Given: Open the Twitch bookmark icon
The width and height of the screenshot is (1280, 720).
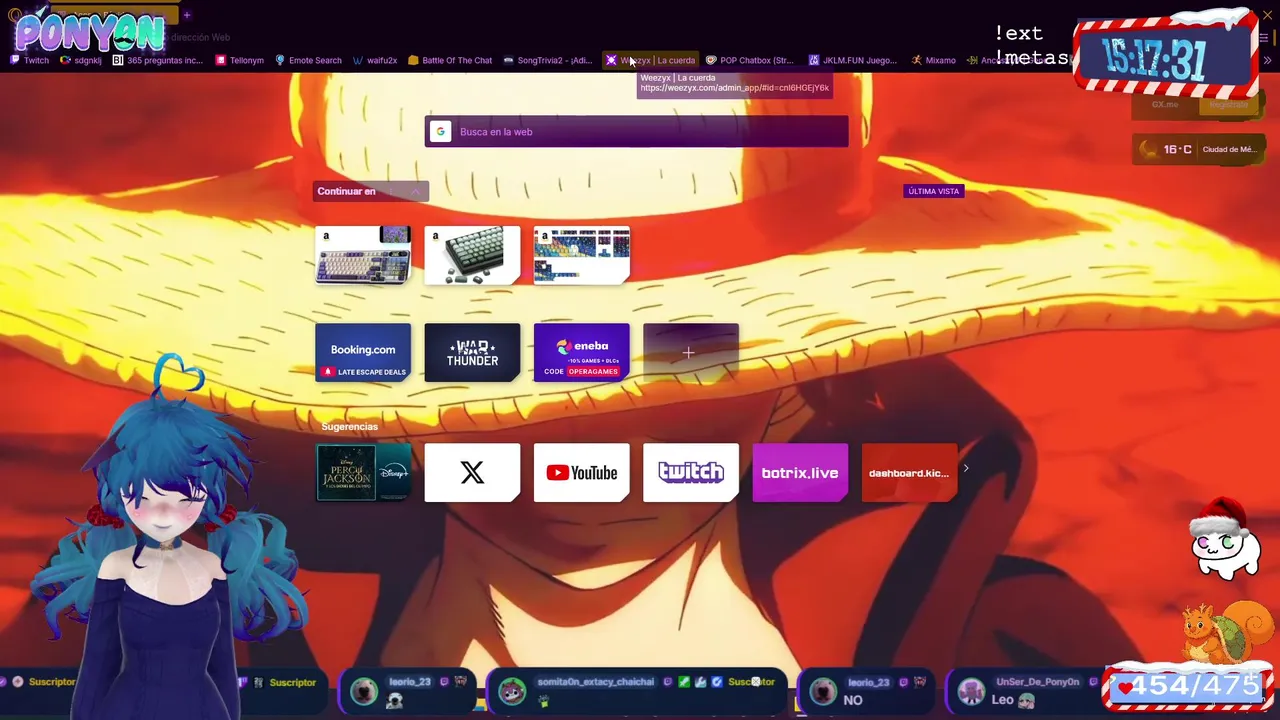Looking at the screenshot, I should coord(15,60).
